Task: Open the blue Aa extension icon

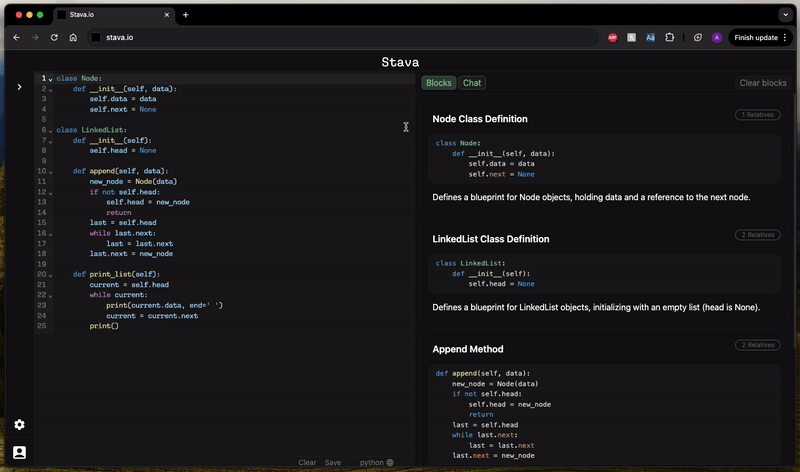Action: pyautogui.click(x=650, y=37)
